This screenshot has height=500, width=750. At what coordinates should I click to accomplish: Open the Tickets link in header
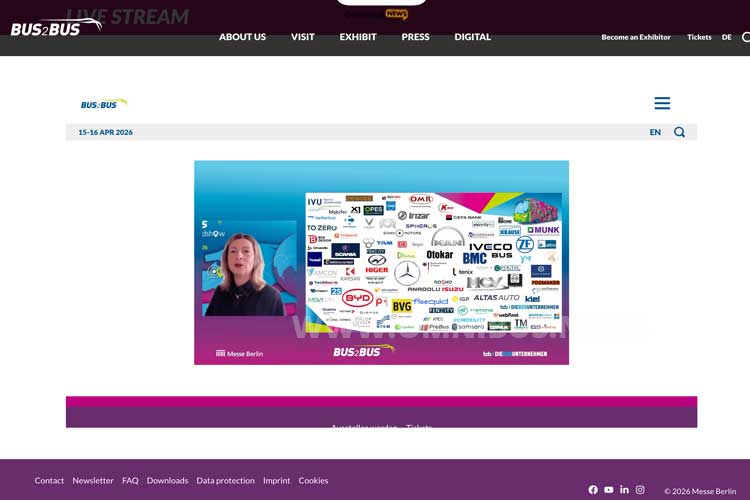(x=699, y=37)
